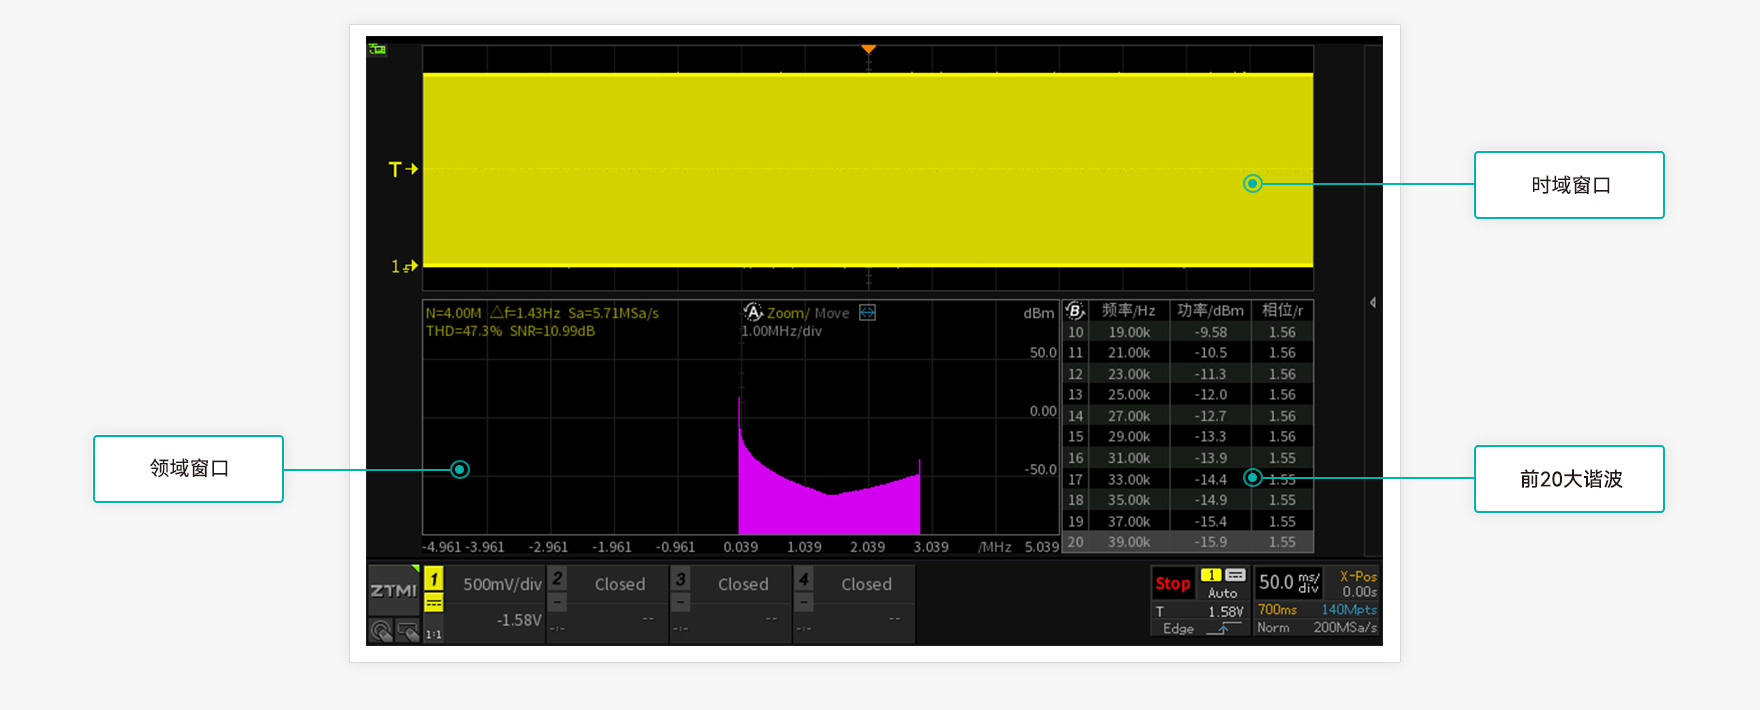Click the network status icon at top-left
Screen dimensions: 1760x710
[377, 49]
